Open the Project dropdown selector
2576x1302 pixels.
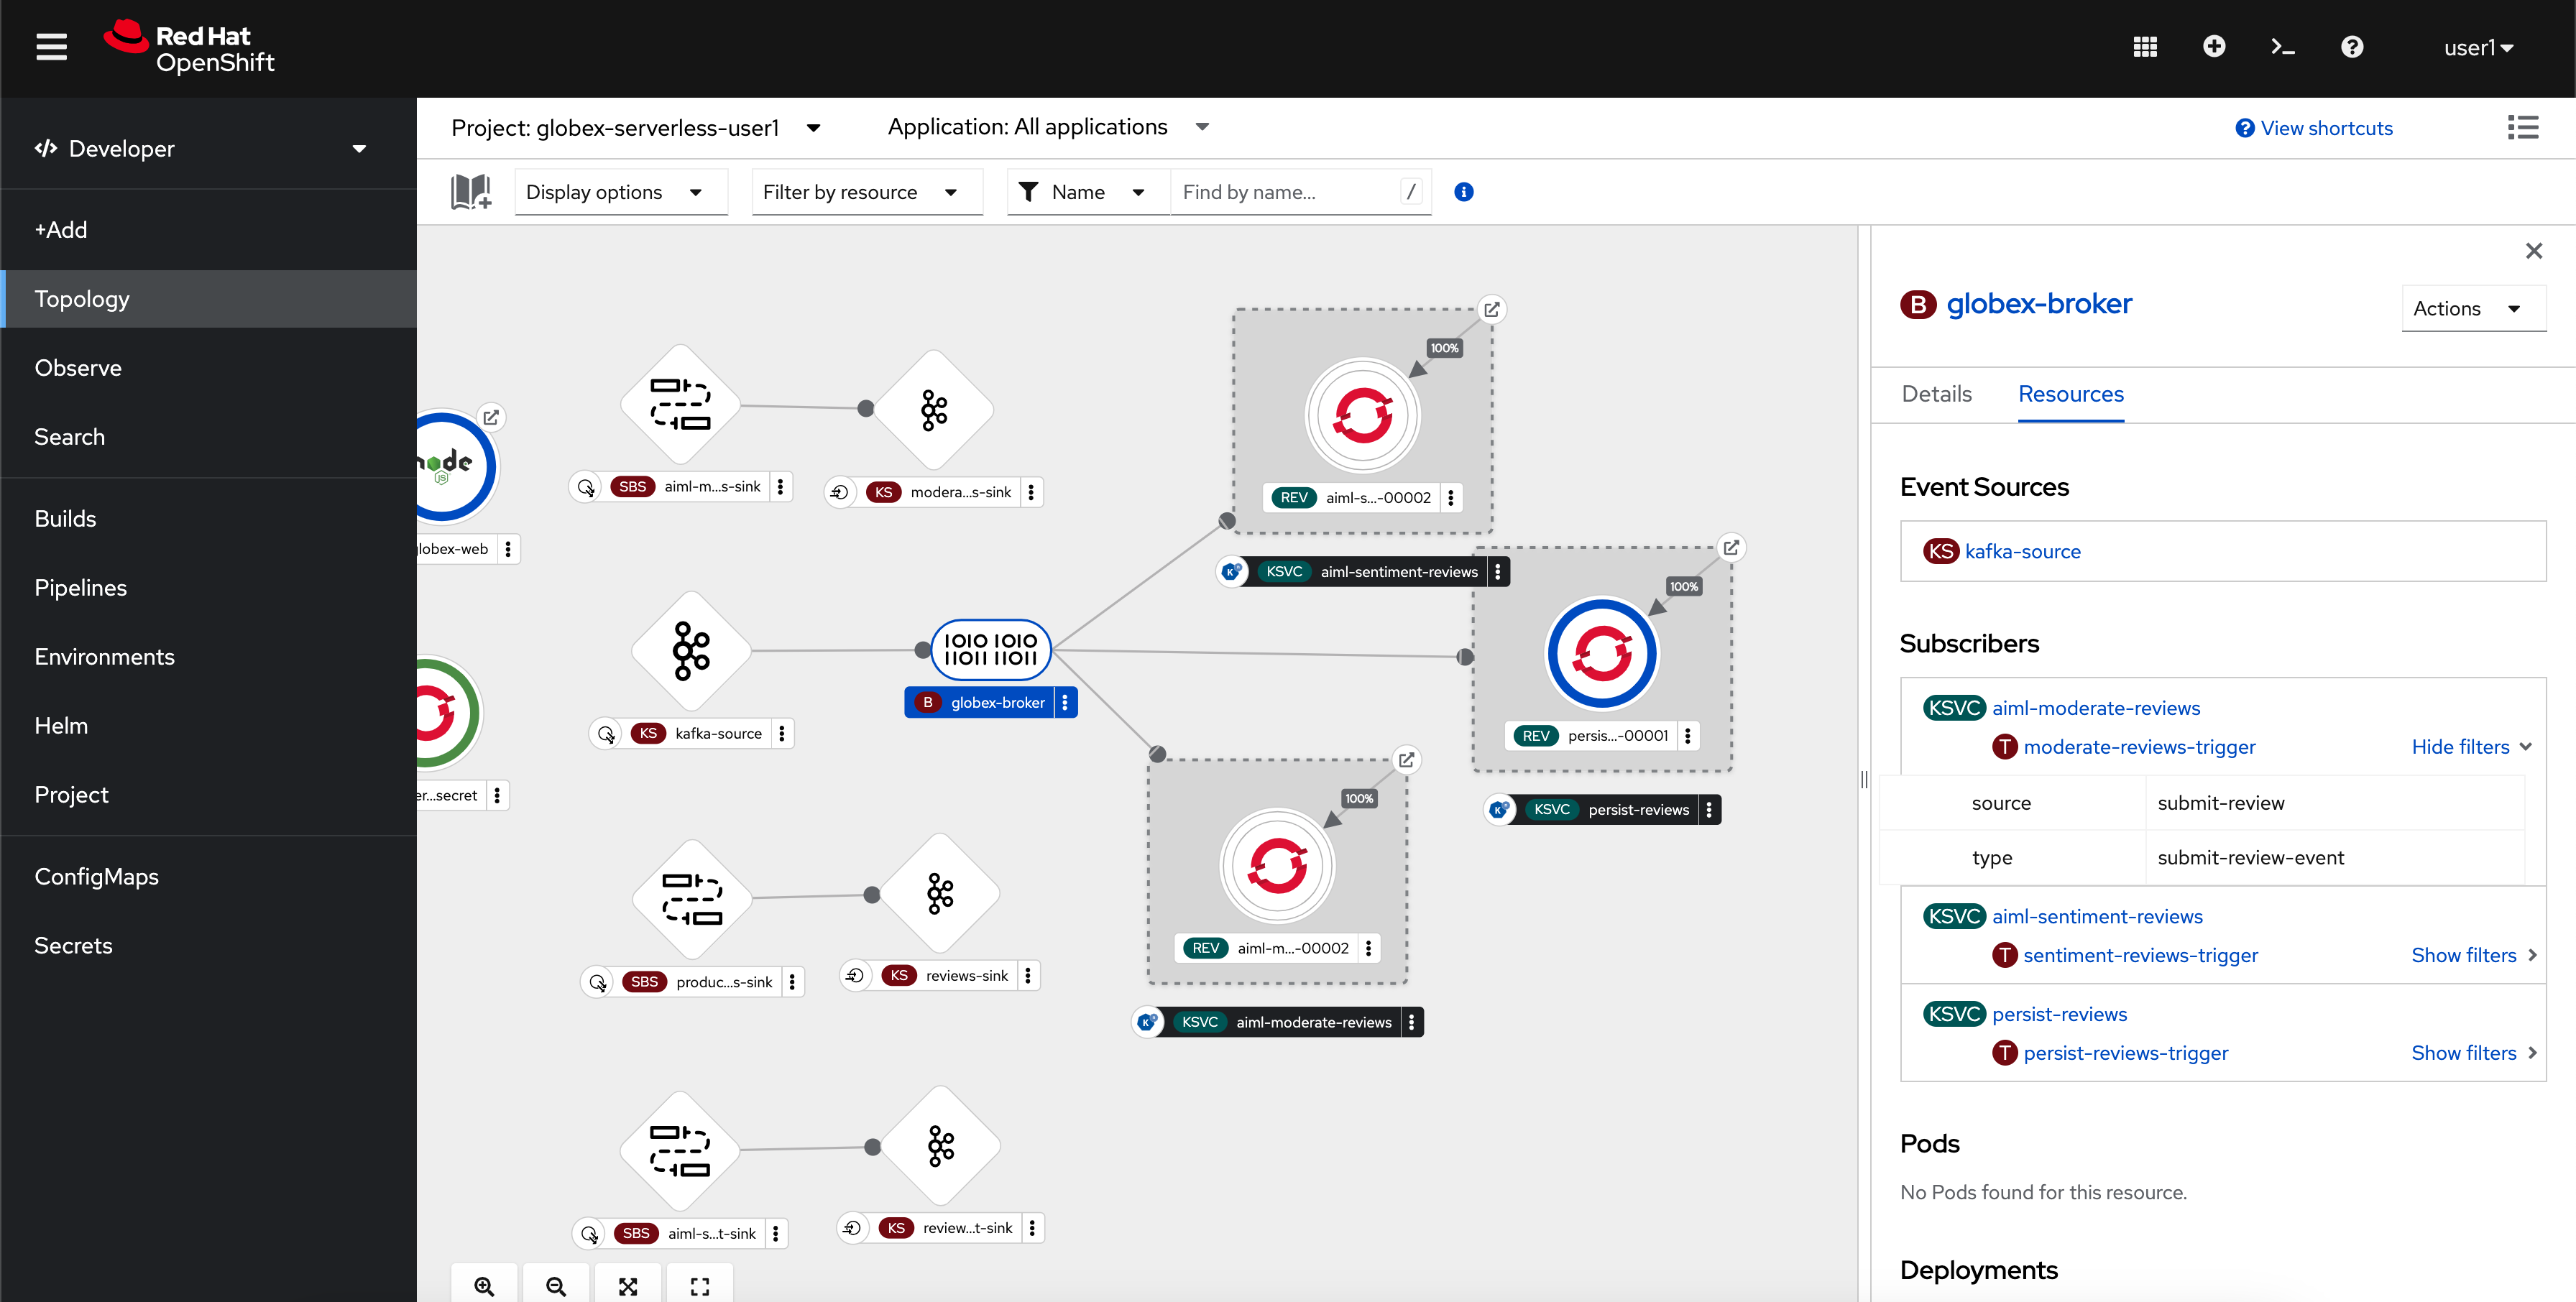pos(636,126)
